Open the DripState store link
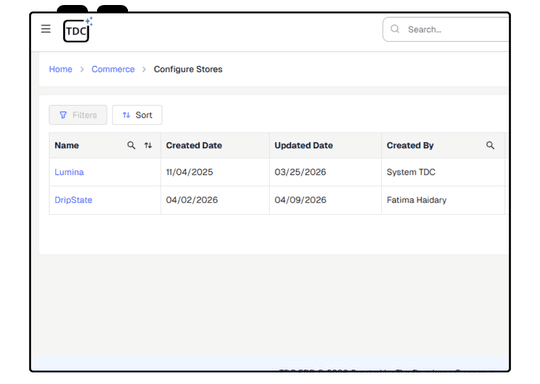The height and width of the screenshot is (384, 540). pos(73,200)
